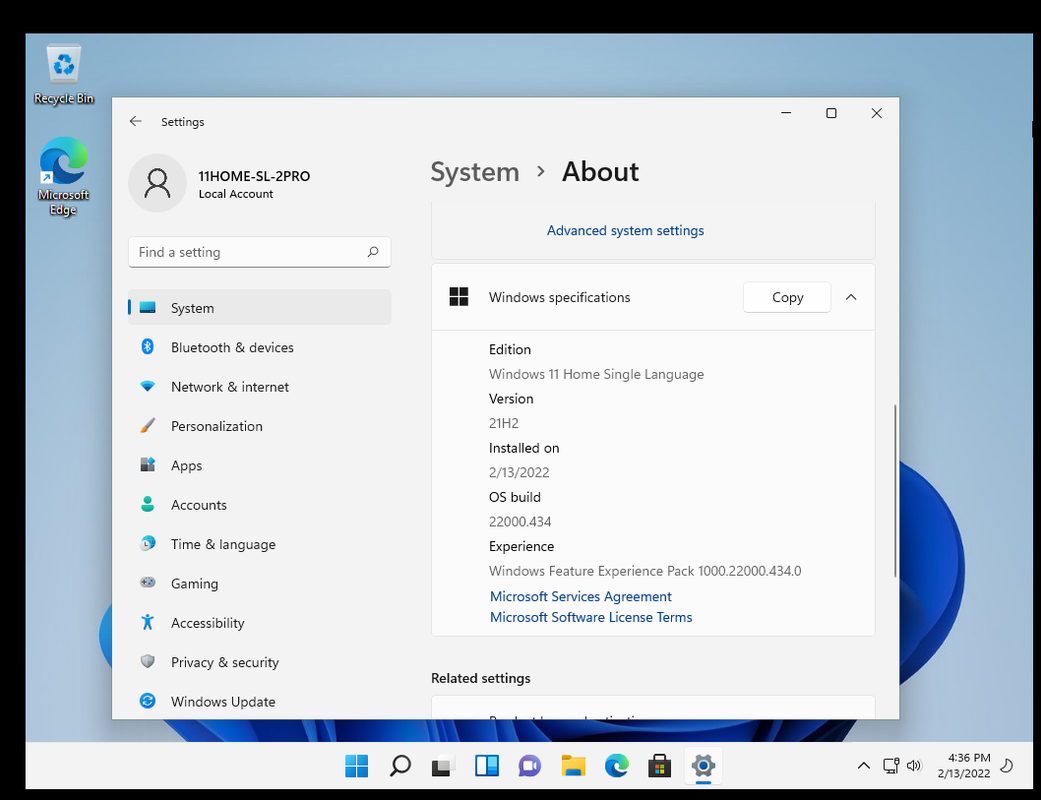The image size is (1041, 800).
Task: Click the Bluetooth icon in sidebar
Action: (x=147, y=347)
